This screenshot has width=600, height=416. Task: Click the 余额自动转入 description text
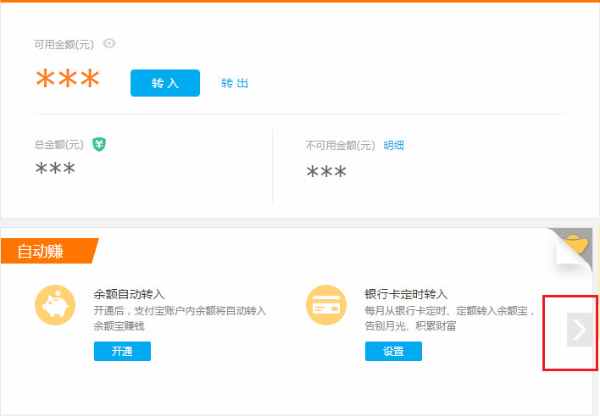tap(180, 319)
